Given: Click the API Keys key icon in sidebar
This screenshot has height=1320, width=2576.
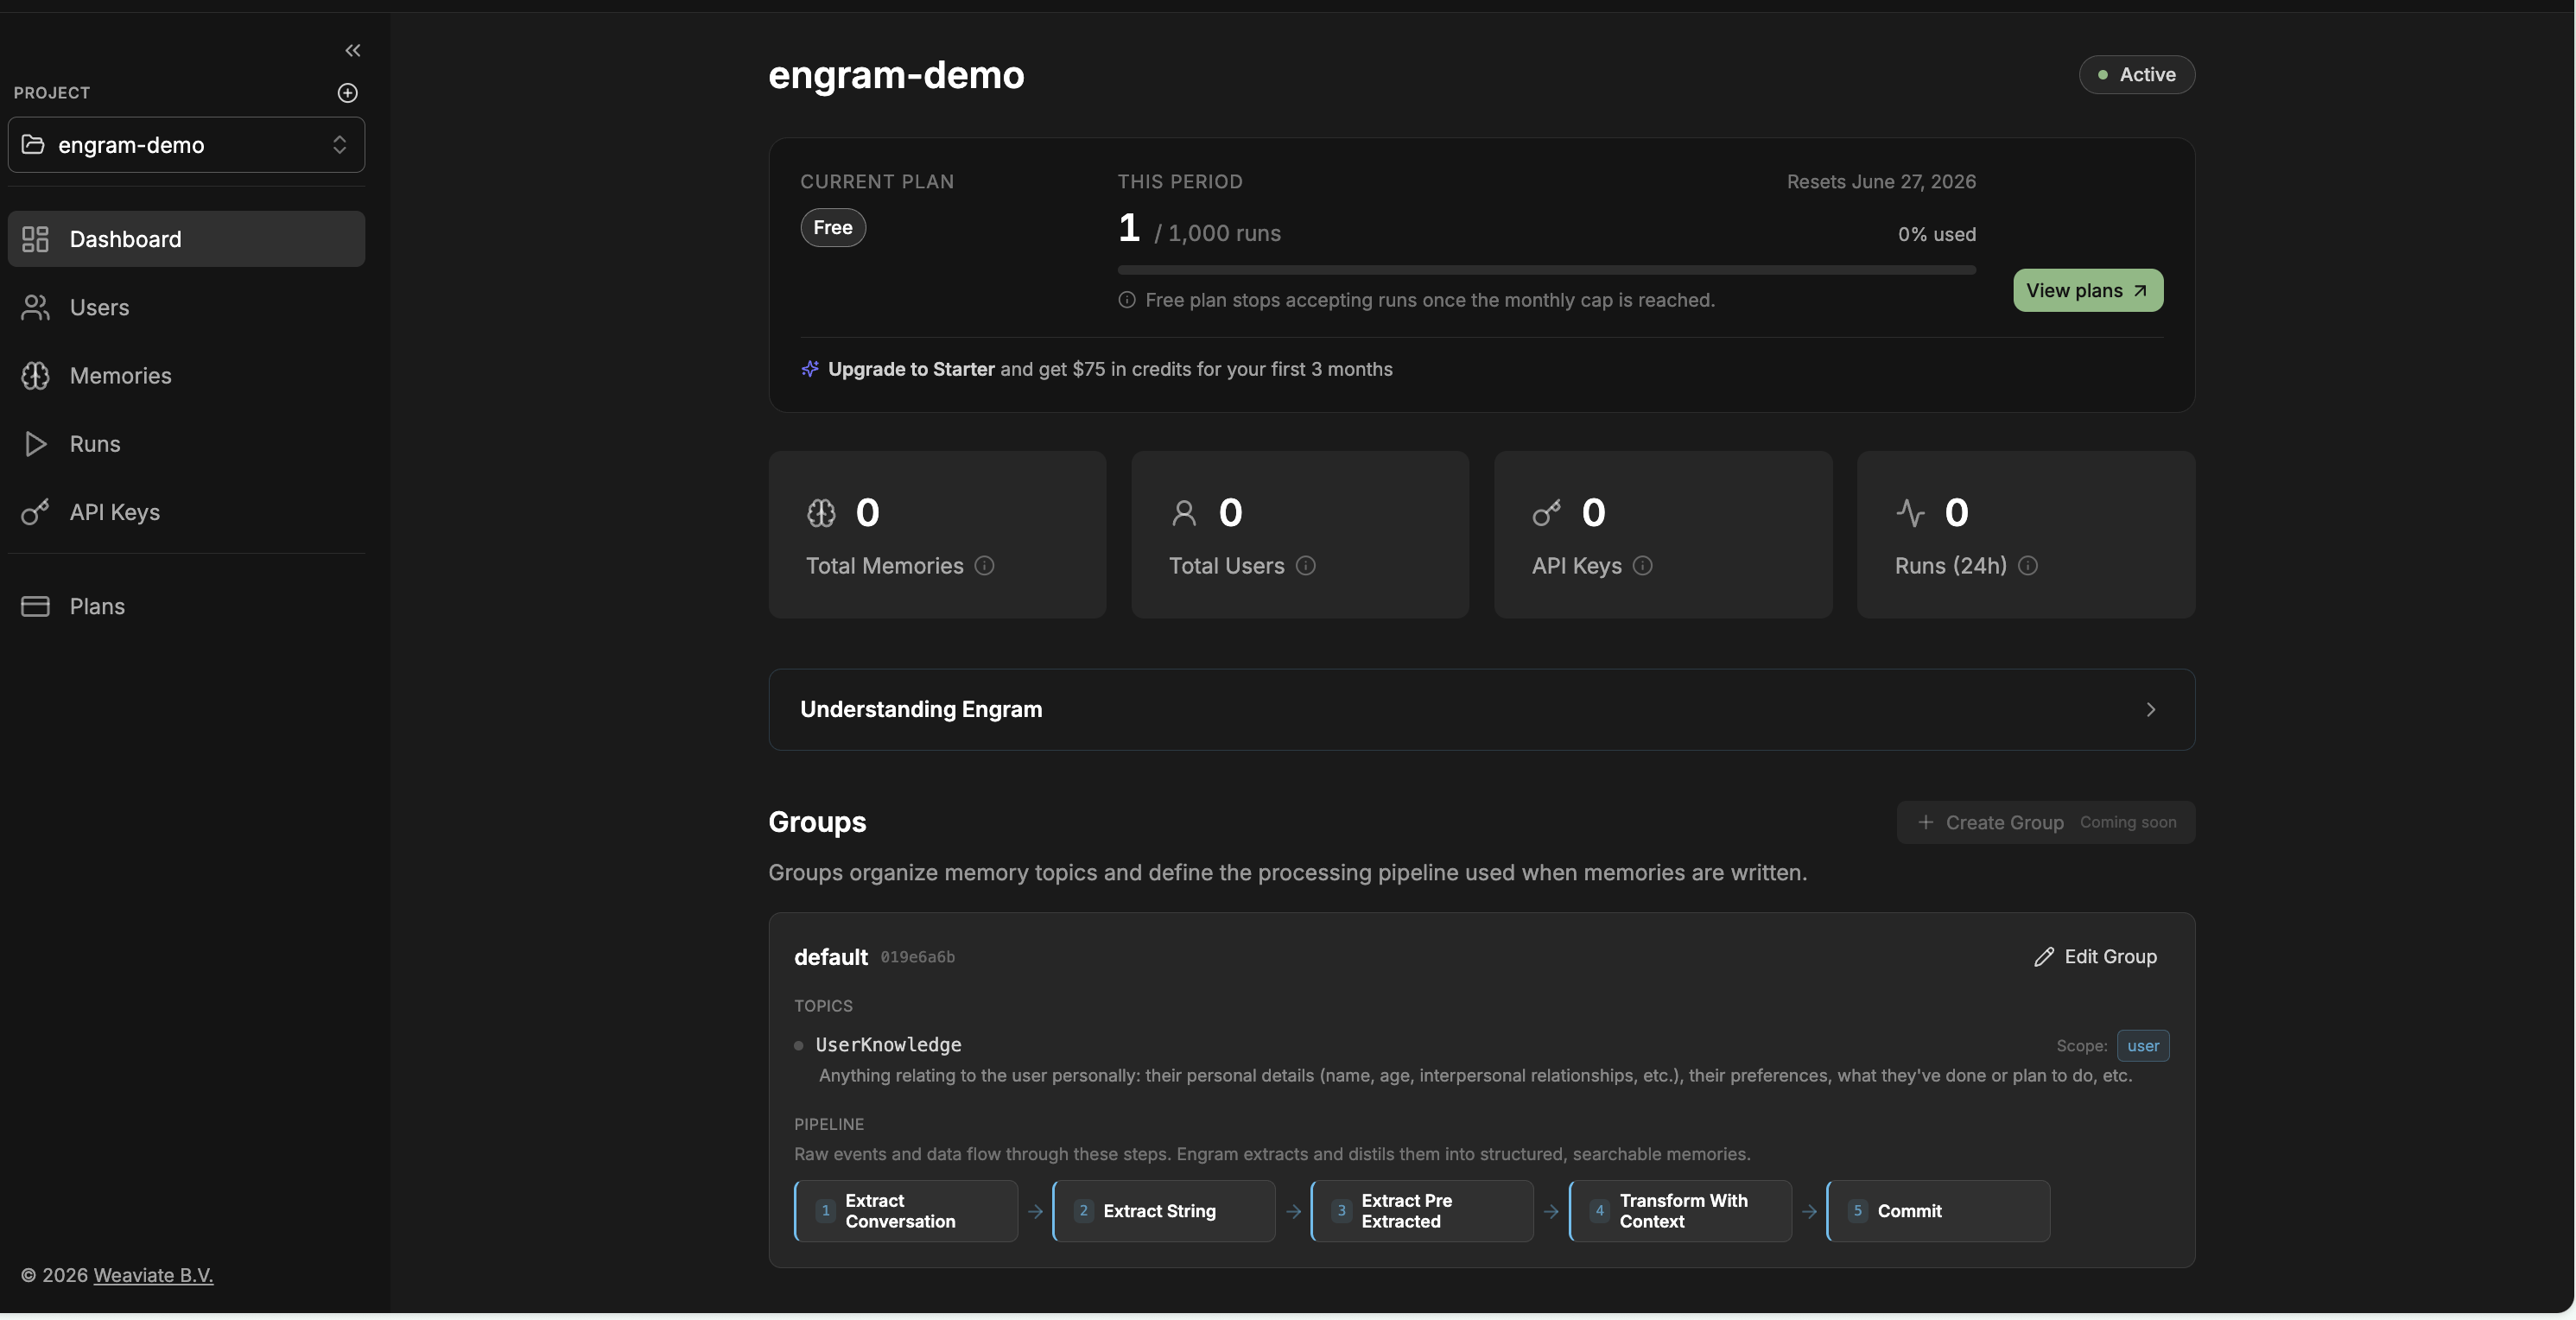Looking at the screenshot, I should point(35,512).
